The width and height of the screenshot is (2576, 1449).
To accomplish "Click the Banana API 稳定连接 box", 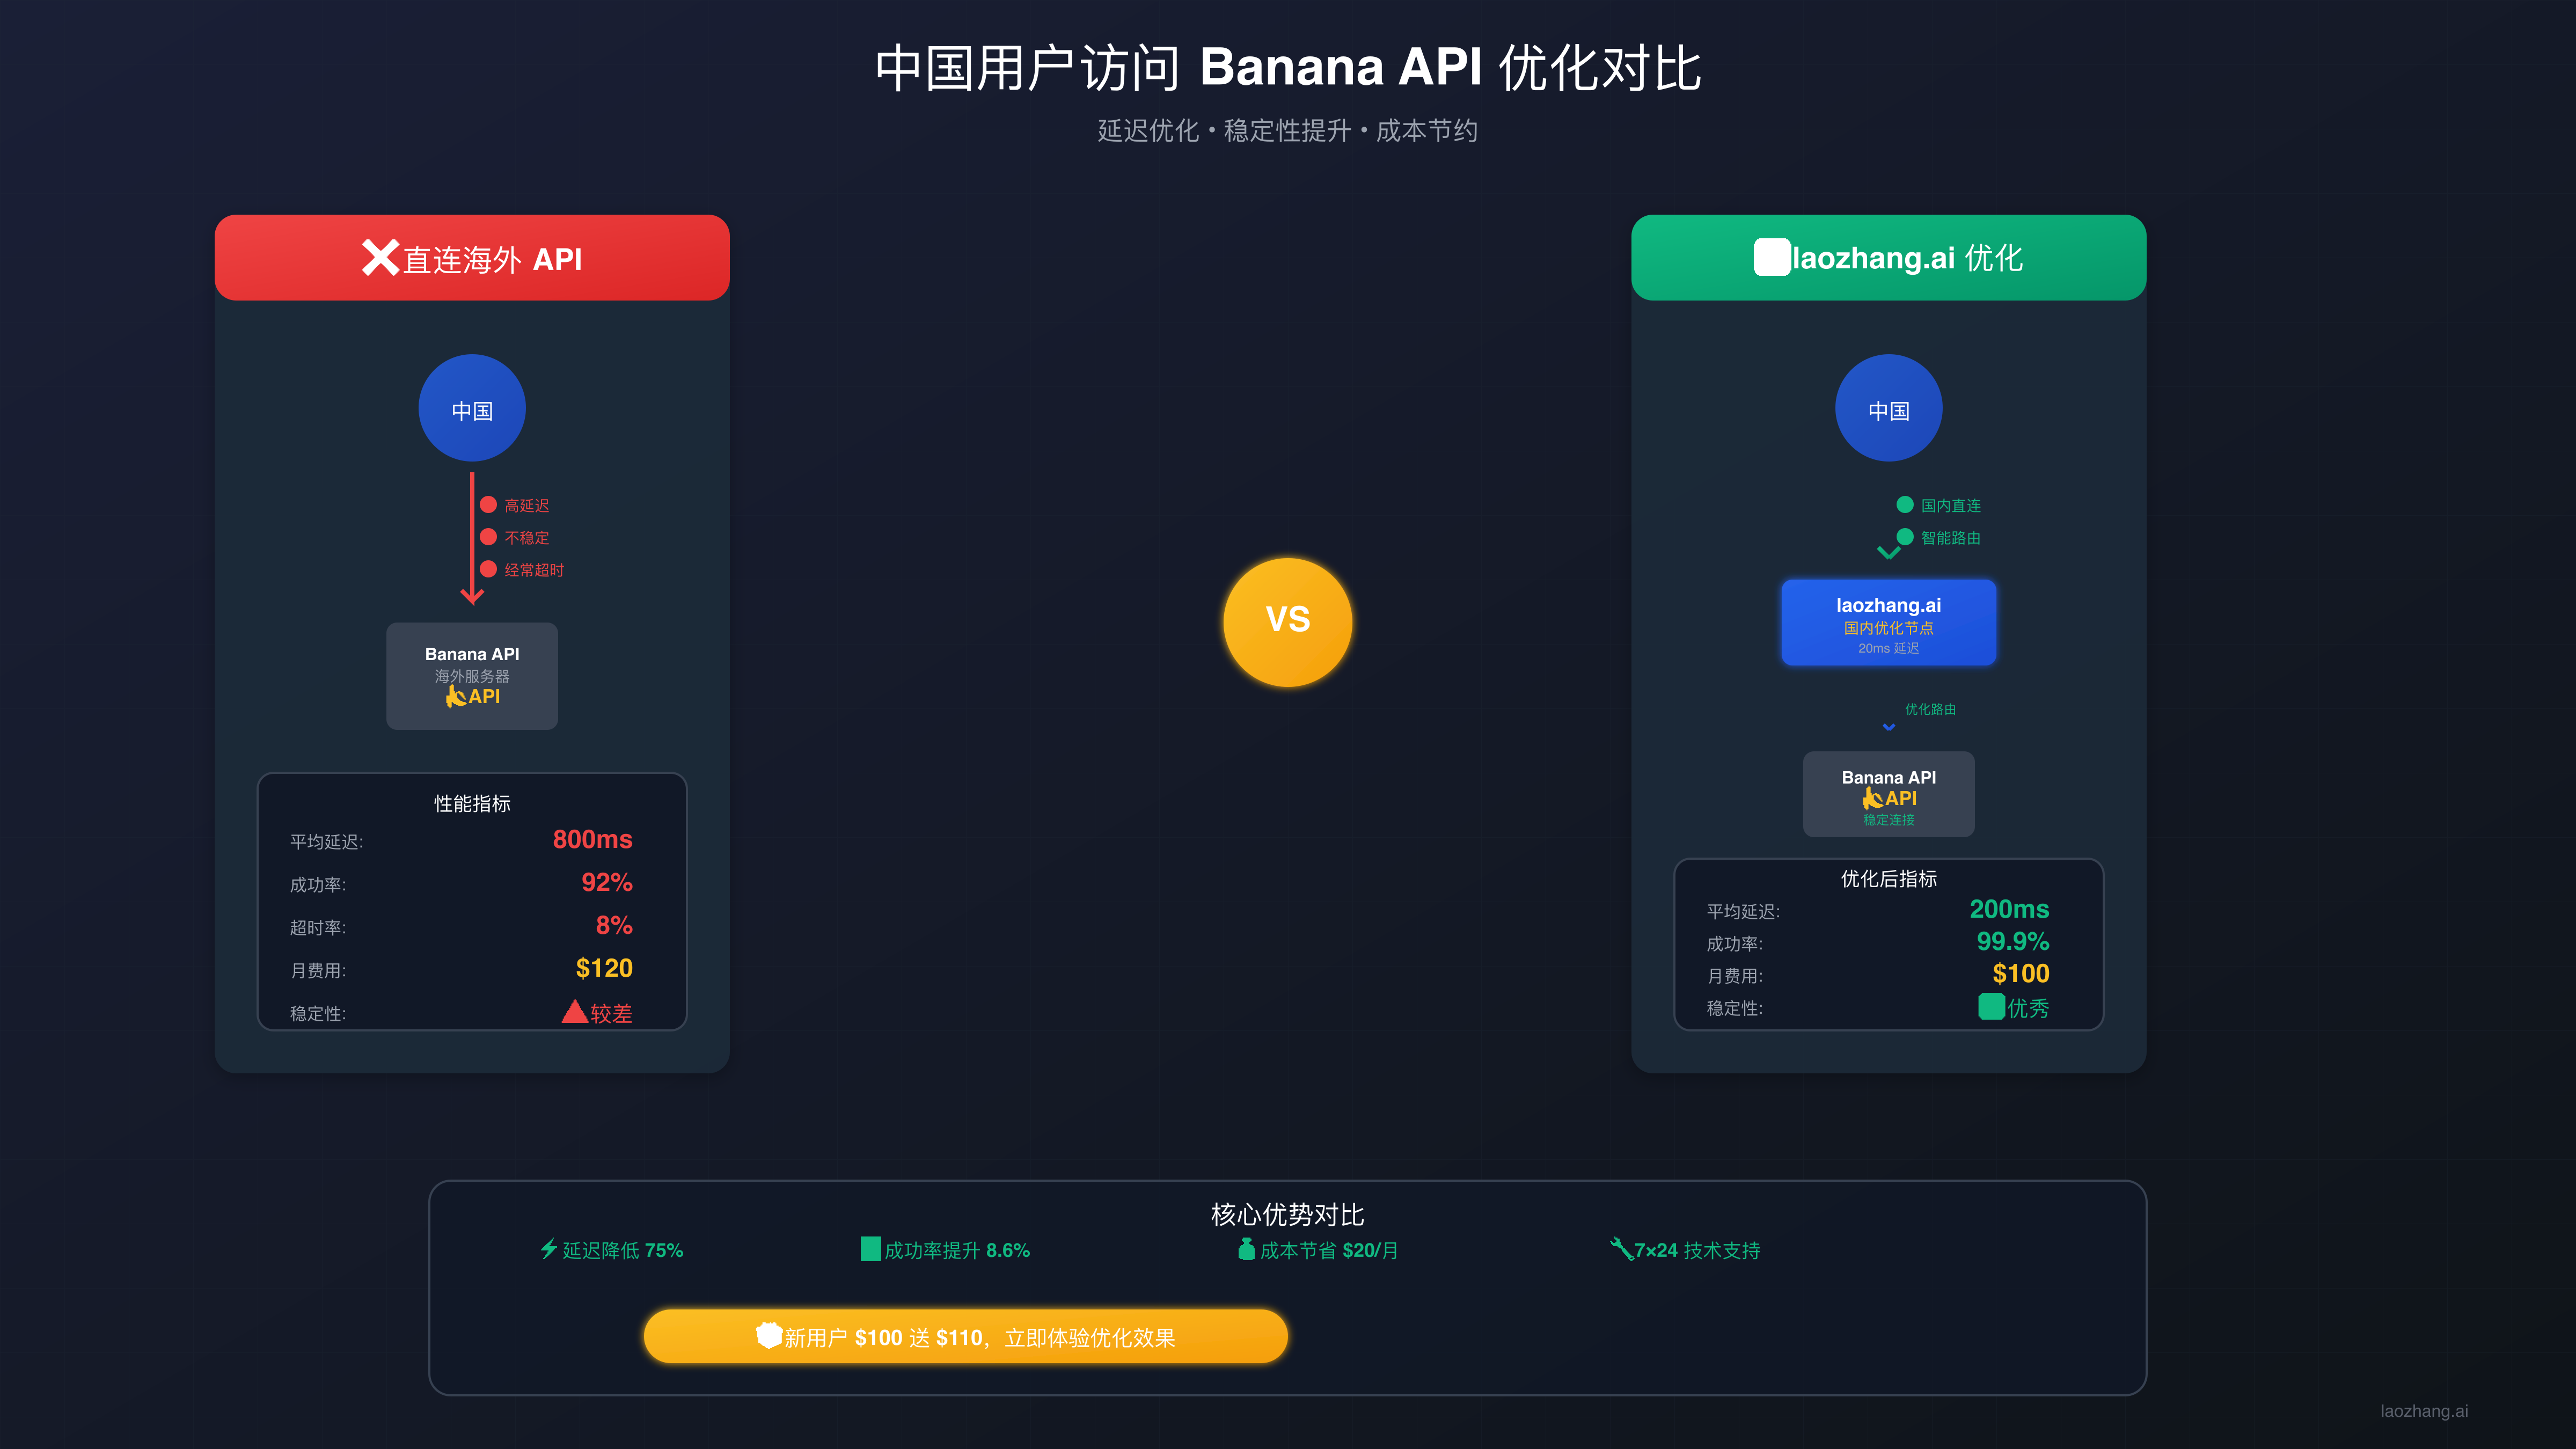I will [x=1888, y=794].
